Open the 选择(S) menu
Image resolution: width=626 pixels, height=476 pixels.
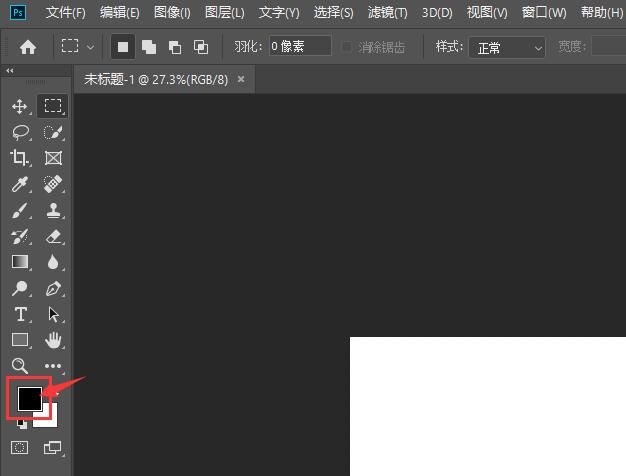click(x=333, y=13)
